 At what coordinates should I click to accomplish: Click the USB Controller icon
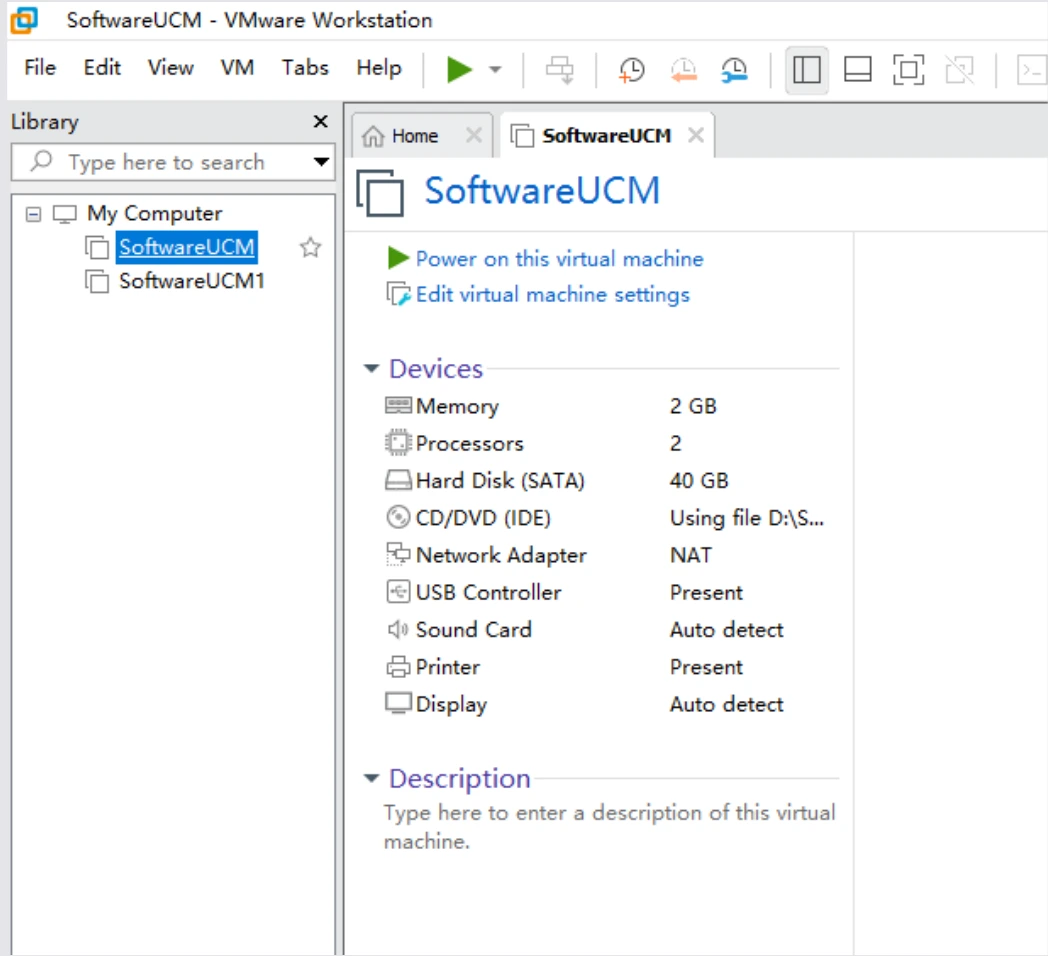click(398, 592)
